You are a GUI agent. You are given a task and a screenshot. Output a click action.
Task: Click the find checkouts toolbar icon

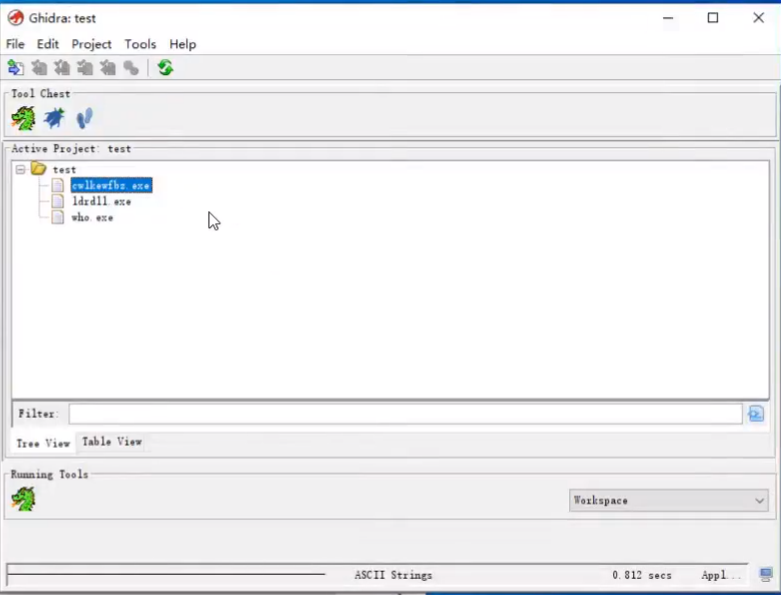[x=131, y=68]
